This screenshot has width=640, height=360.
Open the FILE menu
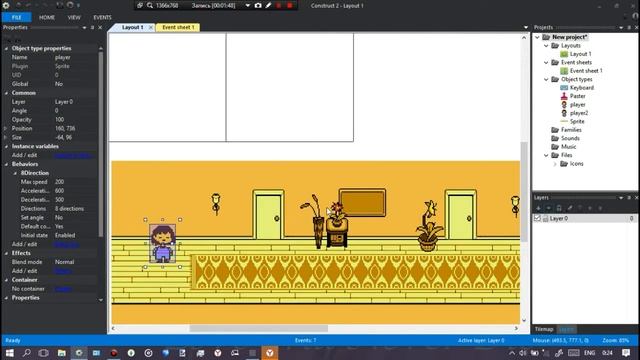[16, 18]
